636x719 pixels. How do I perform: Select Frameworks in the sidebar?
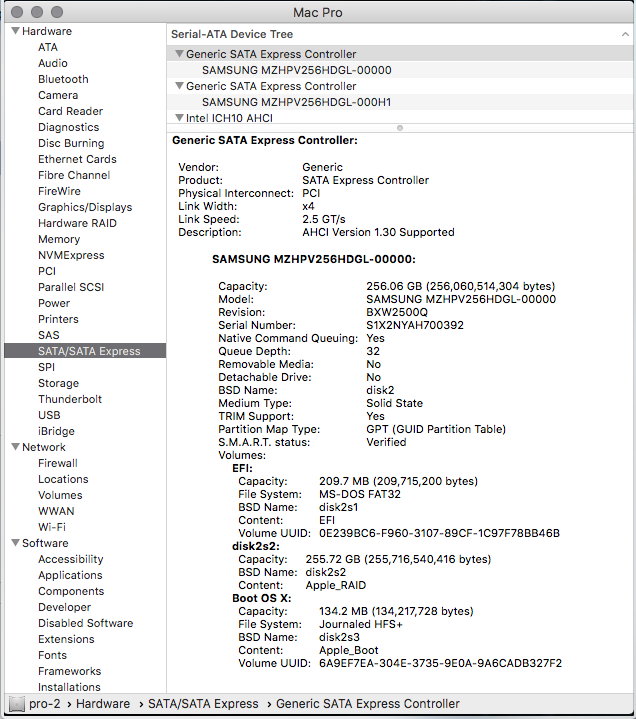pos(69,671)
